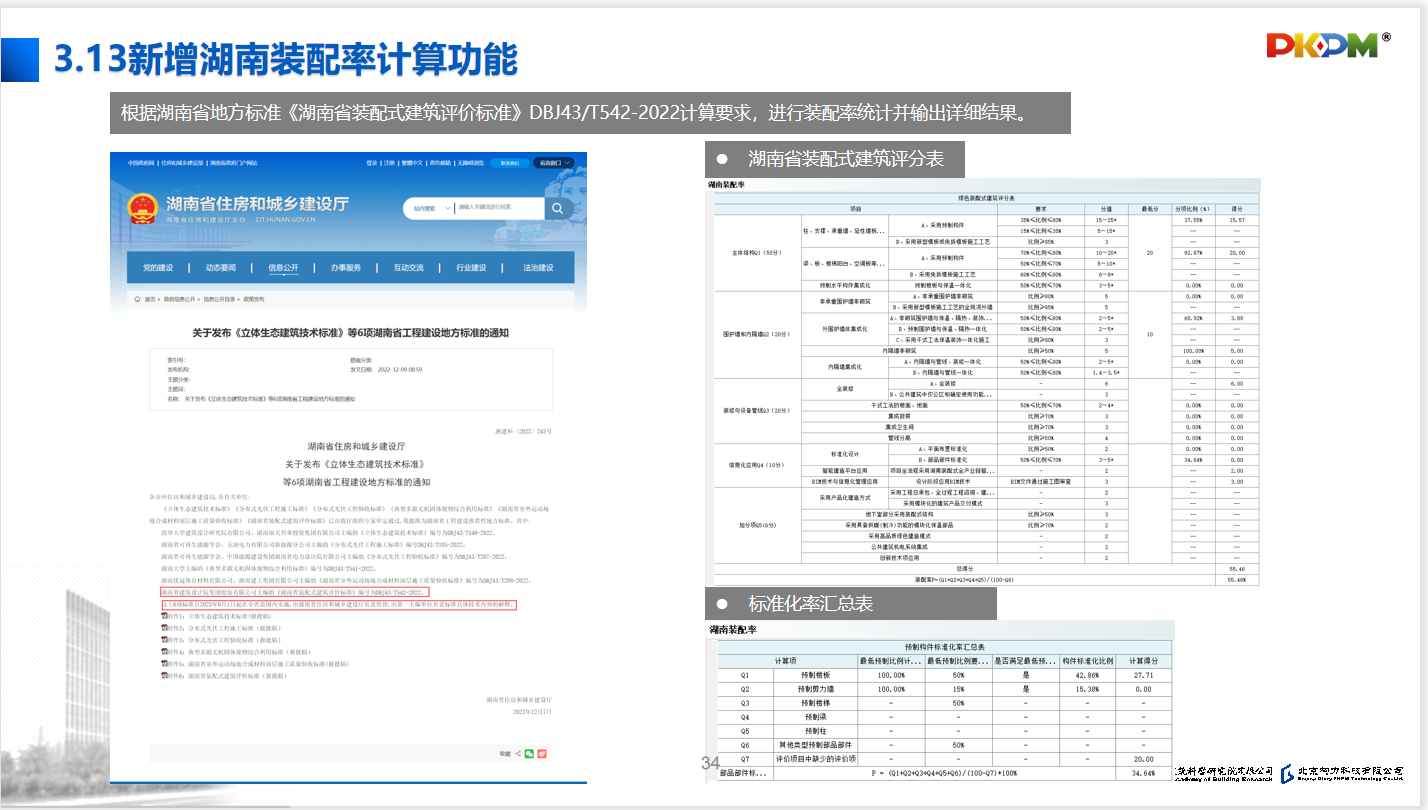Image resolution: width=1428 pixels, height=810 pixels.
Task: Click the slide page number 34
Action: click(x=710, y=764)
